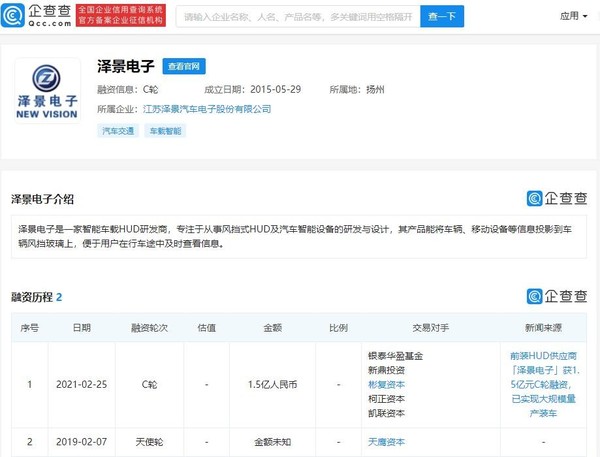
Task: Click the 泽景电子介绍 section heading
Action: tap(42, 199)
